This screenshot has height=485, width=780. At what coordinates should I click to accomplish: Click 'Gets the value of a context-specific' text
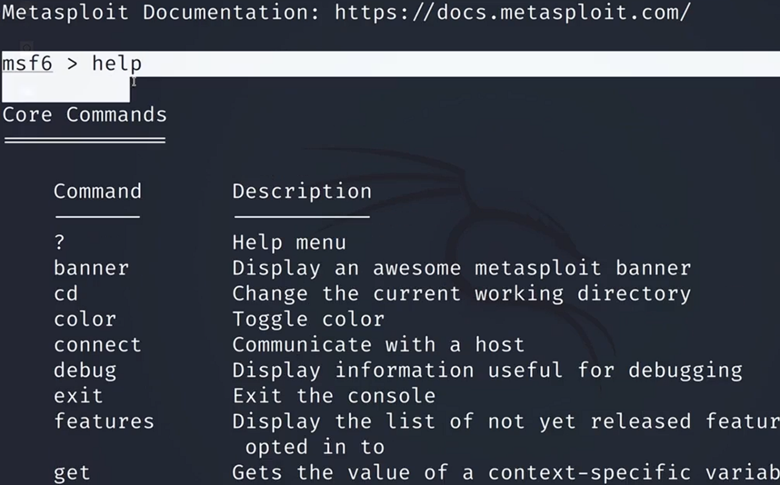462,473
